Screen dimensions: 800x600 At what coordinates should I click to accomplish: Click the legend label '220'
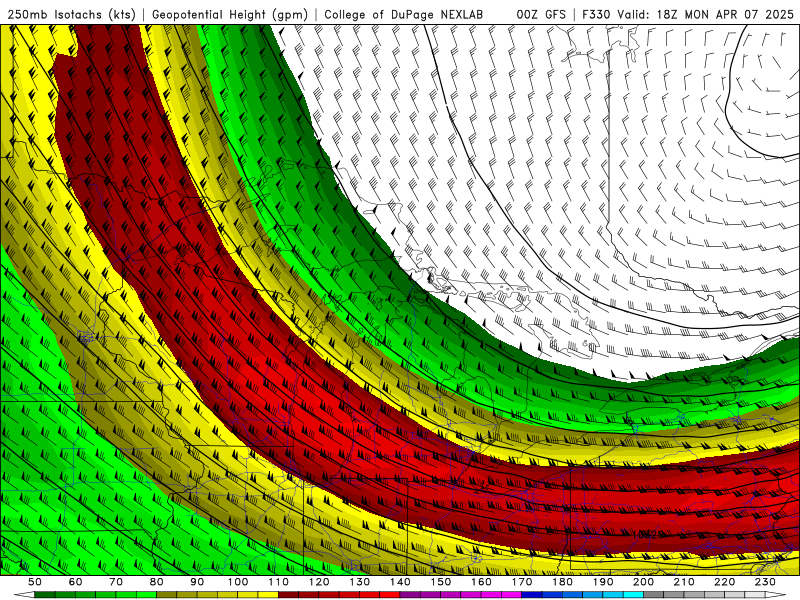pos(725,582)
